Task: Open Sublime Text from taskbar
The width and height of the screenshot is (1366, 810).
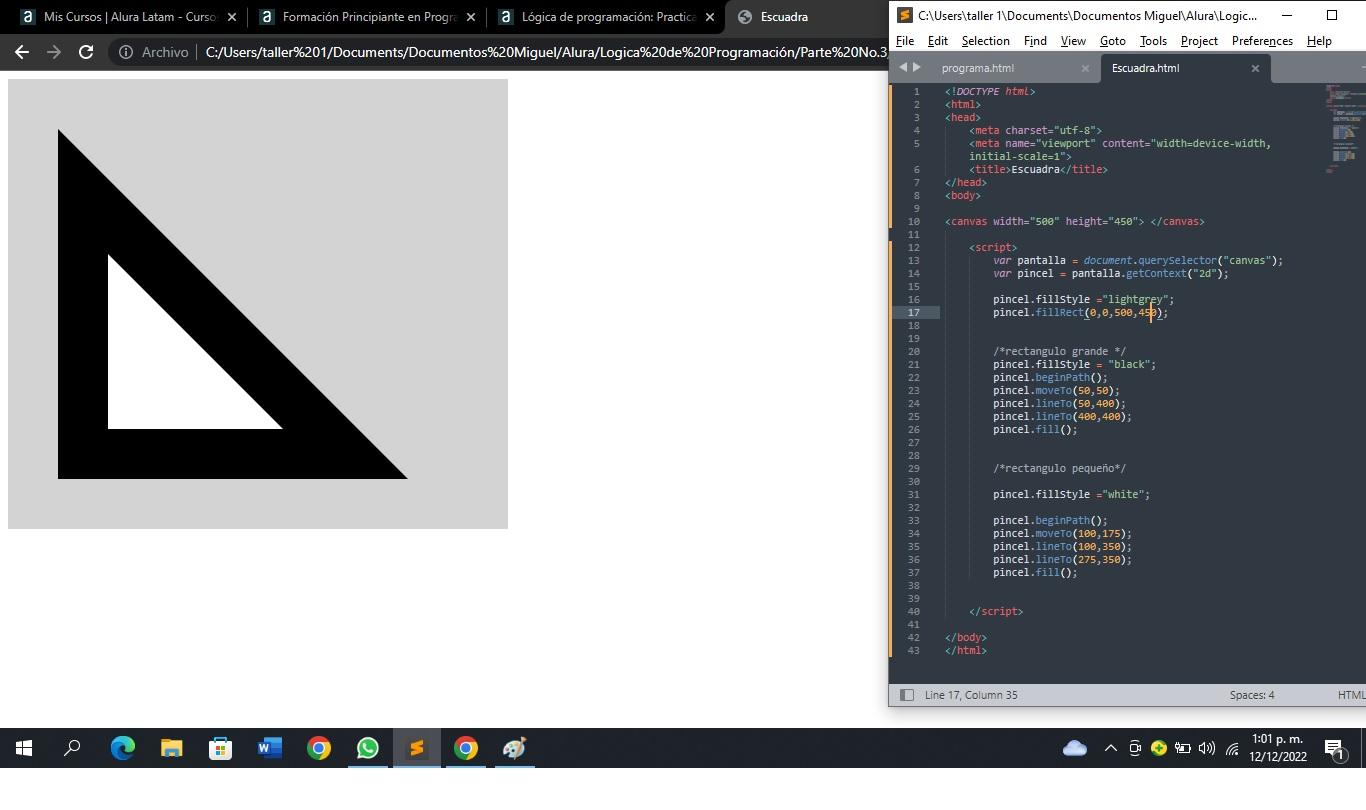Action: (416, 748)
